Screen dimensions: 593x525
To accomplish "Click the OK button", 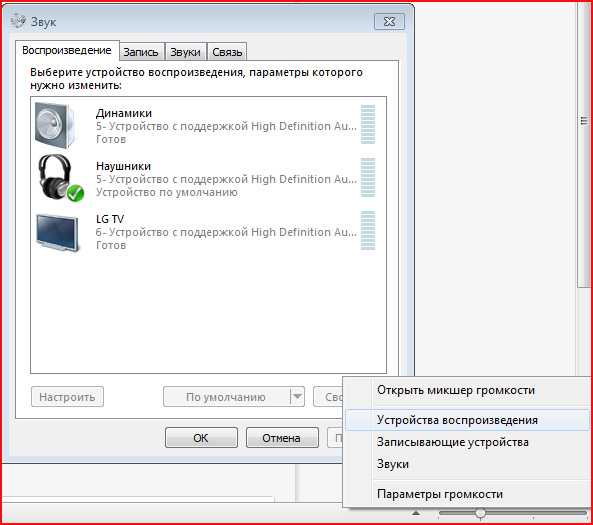I will pyautogui.click(x=201, y=438).
